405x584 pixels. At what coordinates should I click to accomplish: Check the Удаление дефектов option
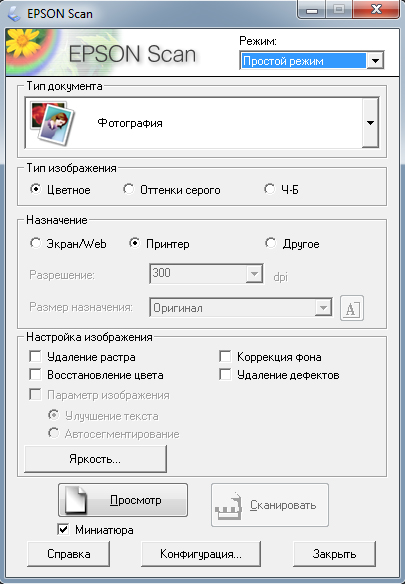click(x=225, y=374)
